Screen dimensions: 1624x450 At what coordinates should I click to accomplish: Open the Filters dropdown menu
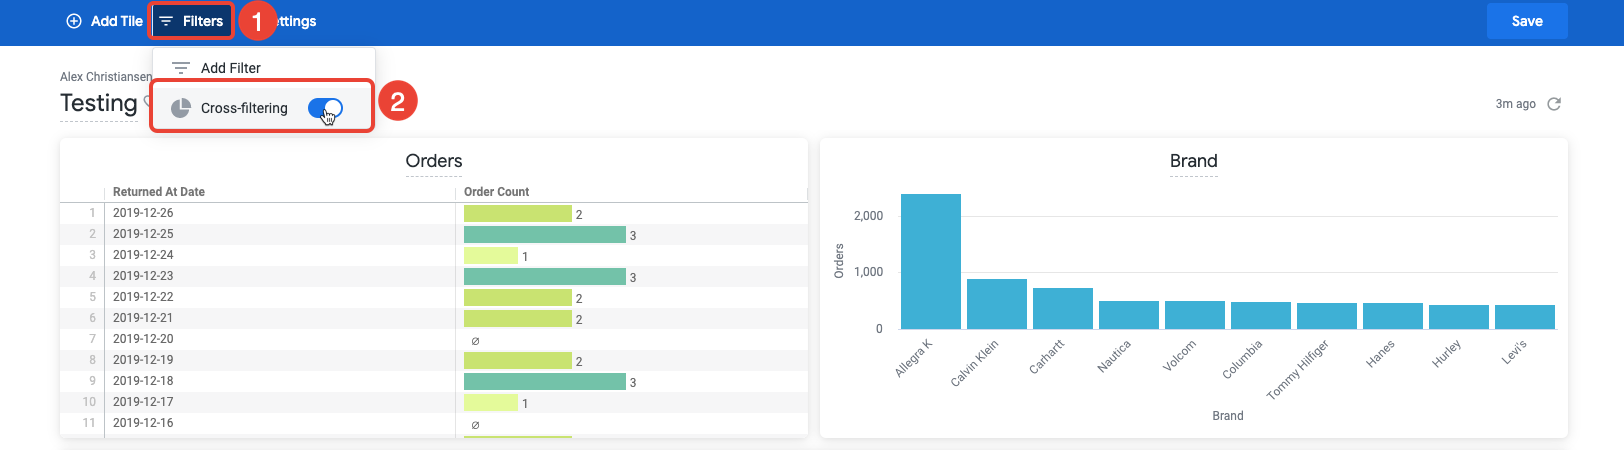(192, 21)
